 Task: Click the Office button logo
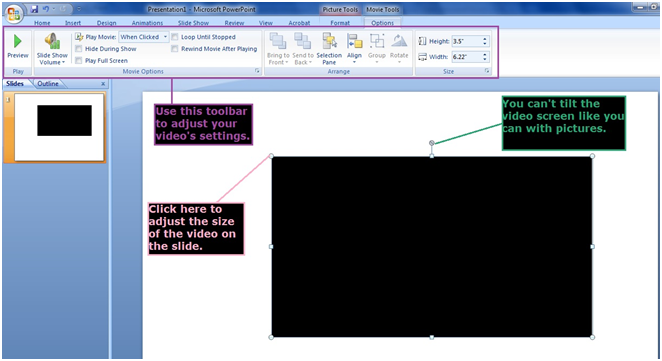point(13,14)
